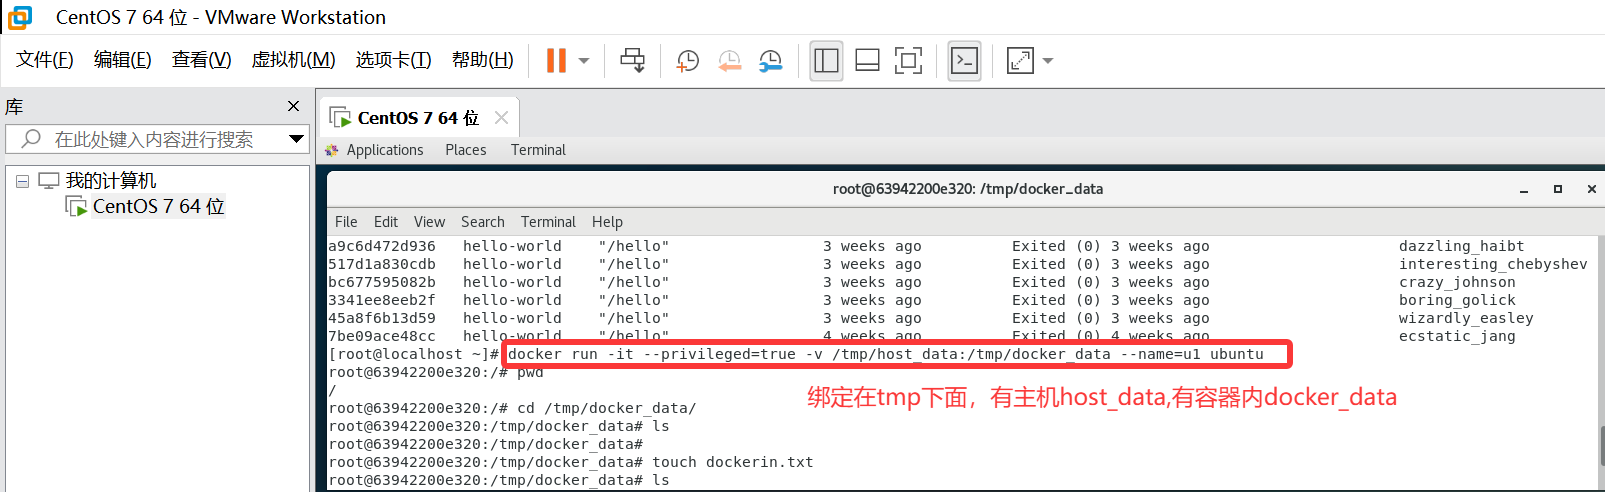Click container name boring_golick
Screen dimensions: 1605x492
pos(1457,300)
